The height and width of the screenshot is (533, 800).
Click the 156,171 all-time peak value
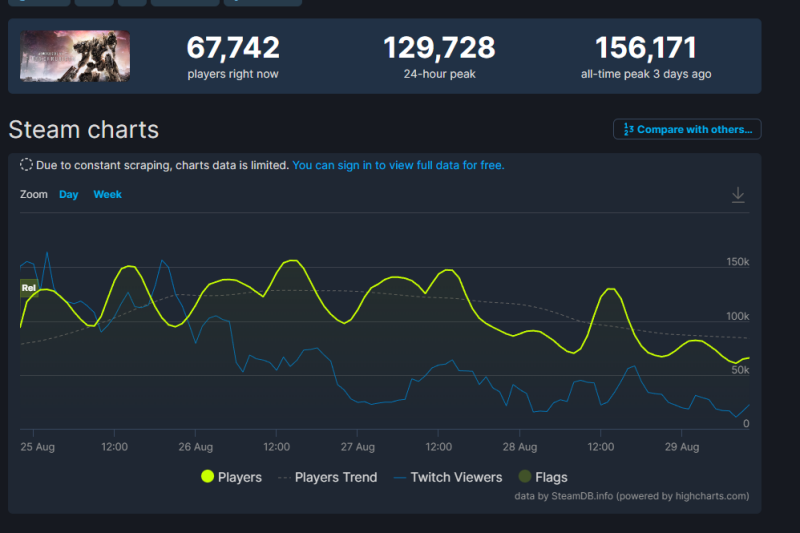(646, 47)
